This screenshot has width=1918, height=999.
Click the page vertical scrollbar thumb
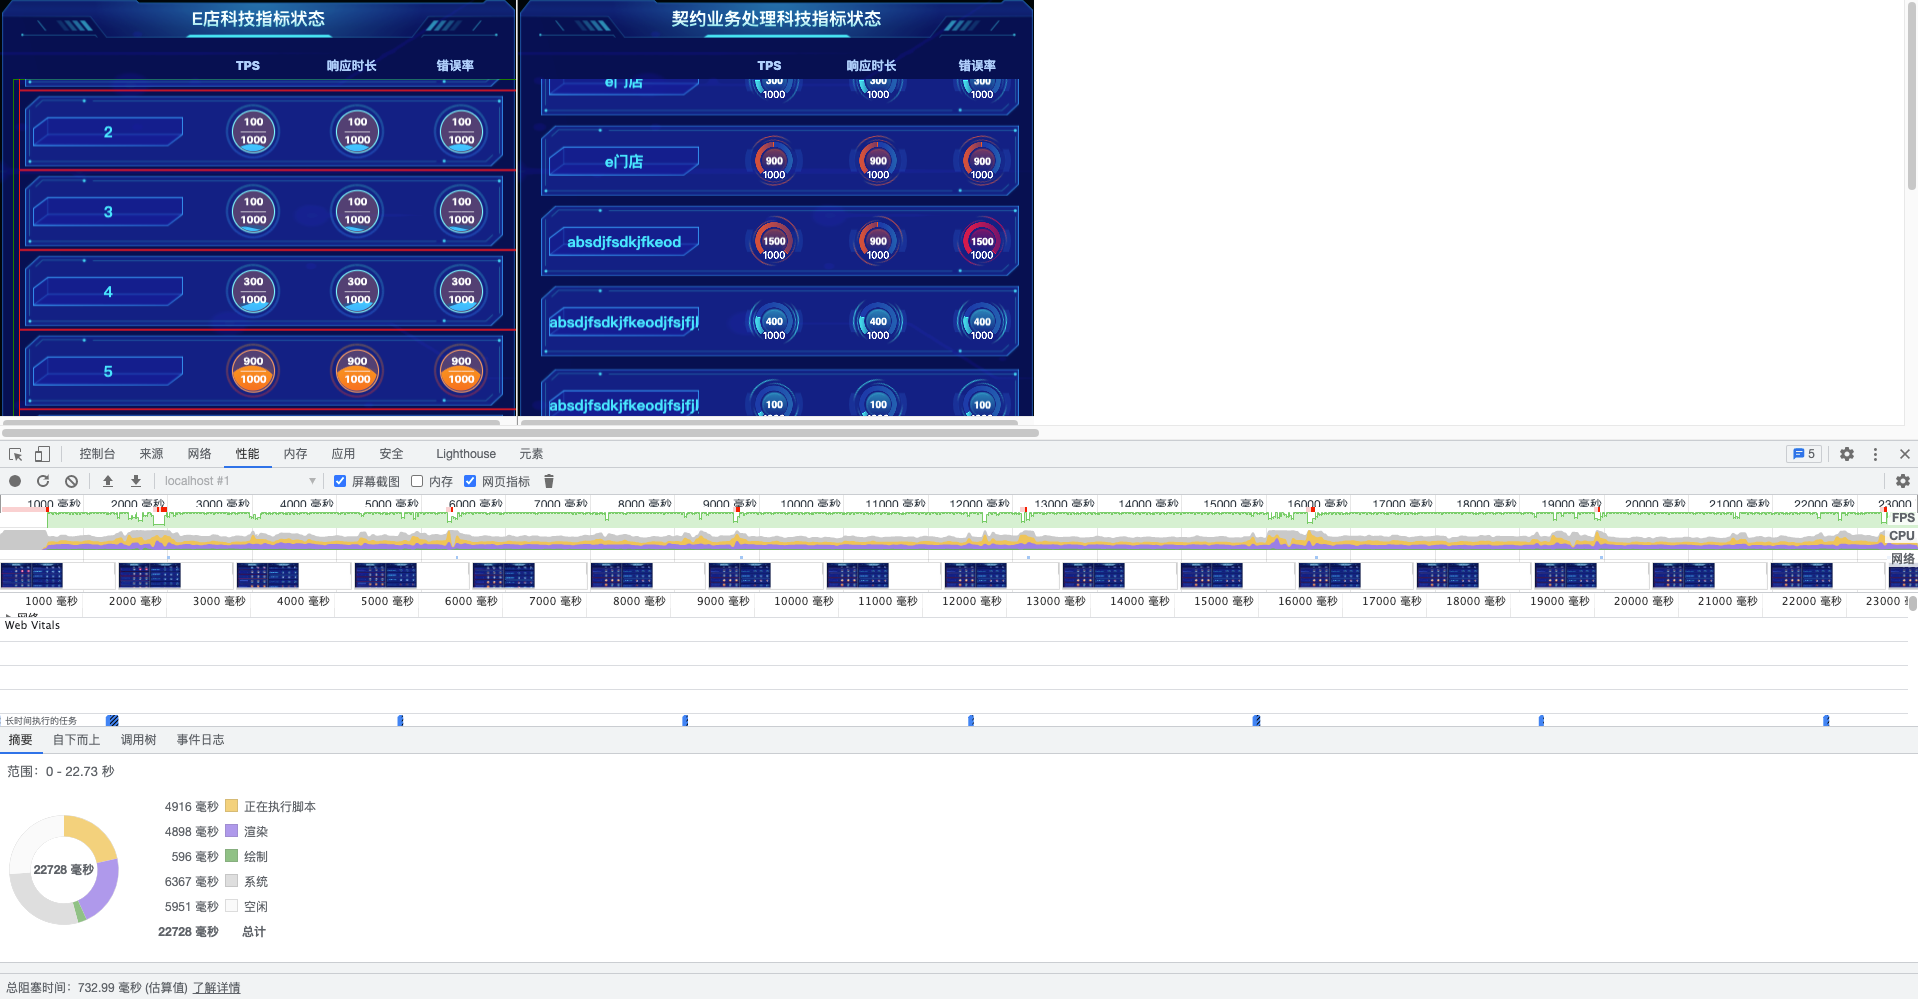pos(1912,95)
